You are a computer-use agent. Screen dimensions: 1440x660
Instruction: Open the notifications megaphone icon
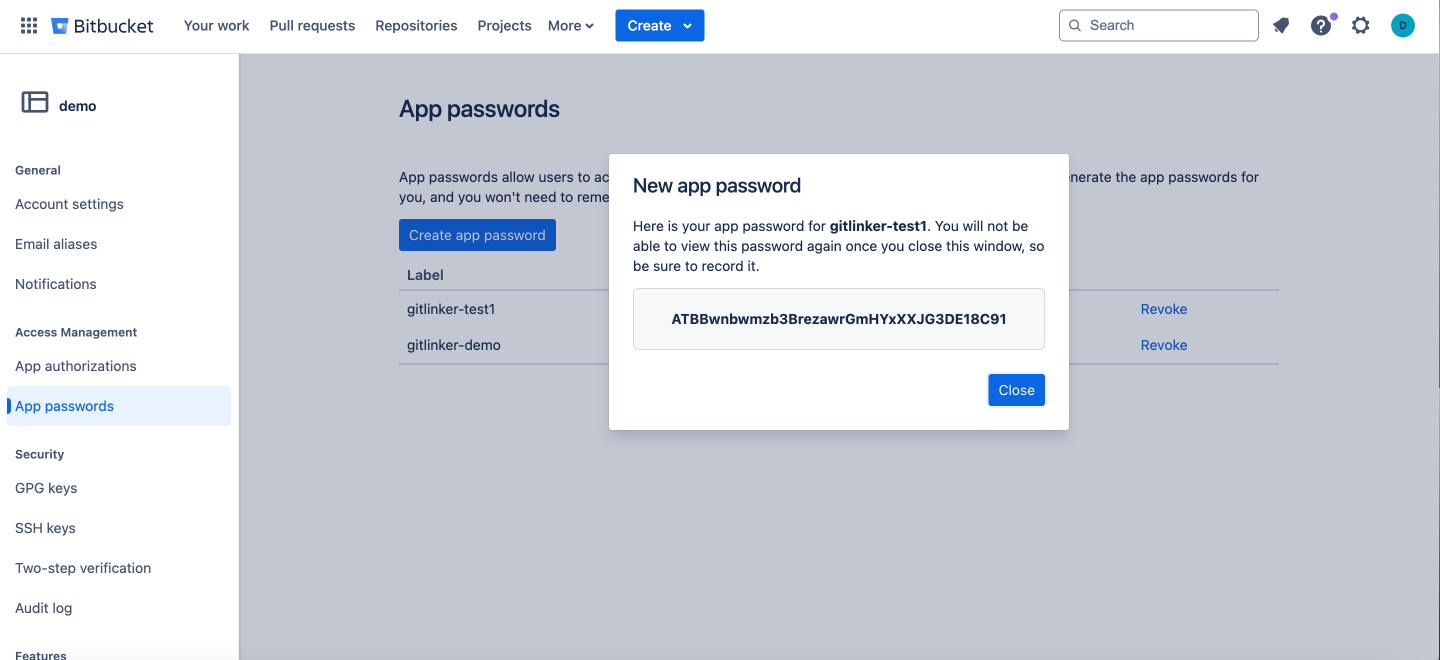click(x=1281, y=26)
